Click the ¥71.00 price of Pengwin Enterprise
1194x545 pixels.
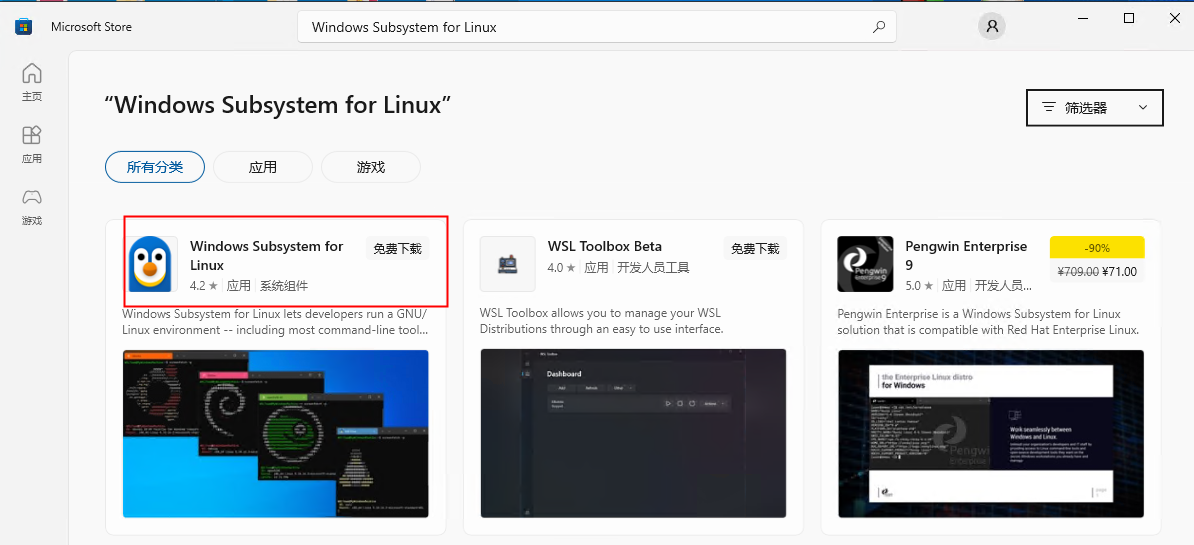tap(1119, 271)
